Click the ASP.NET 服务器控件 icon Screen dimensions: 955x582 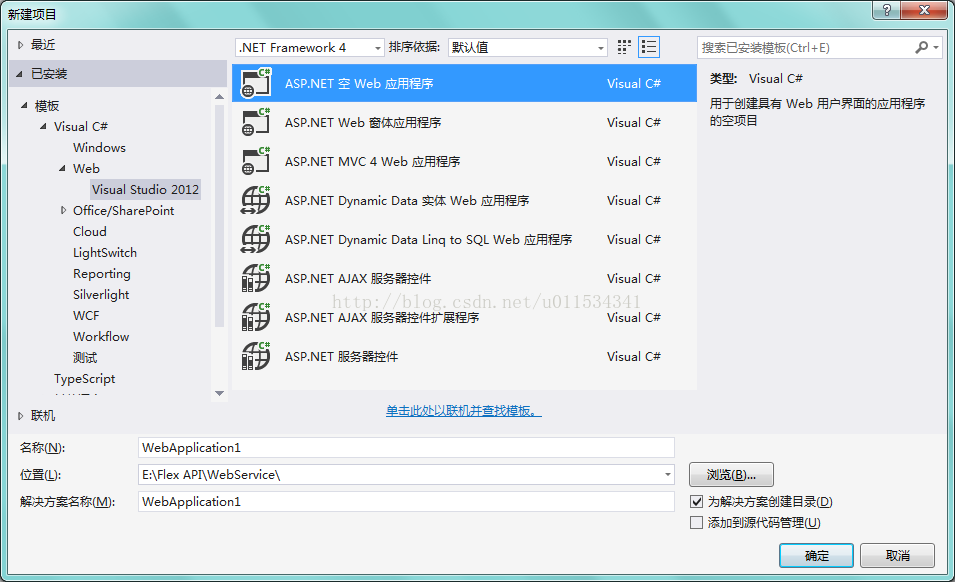pyautogui.click(x=256, y=356)
